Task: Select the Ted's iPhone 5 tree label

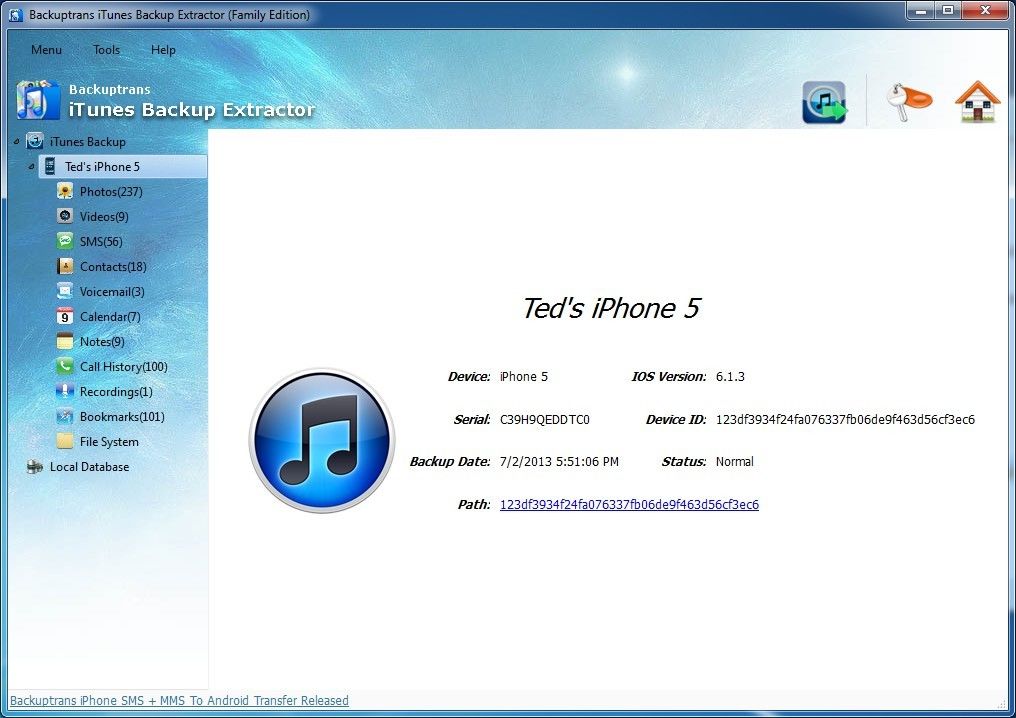Action: point(102,167)
